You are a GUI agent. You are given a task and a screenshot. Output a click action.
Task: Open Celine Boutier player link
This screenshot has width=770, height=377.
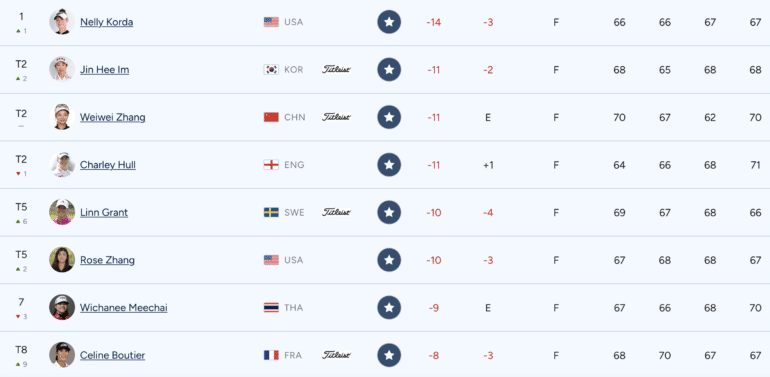pos(112,355)
